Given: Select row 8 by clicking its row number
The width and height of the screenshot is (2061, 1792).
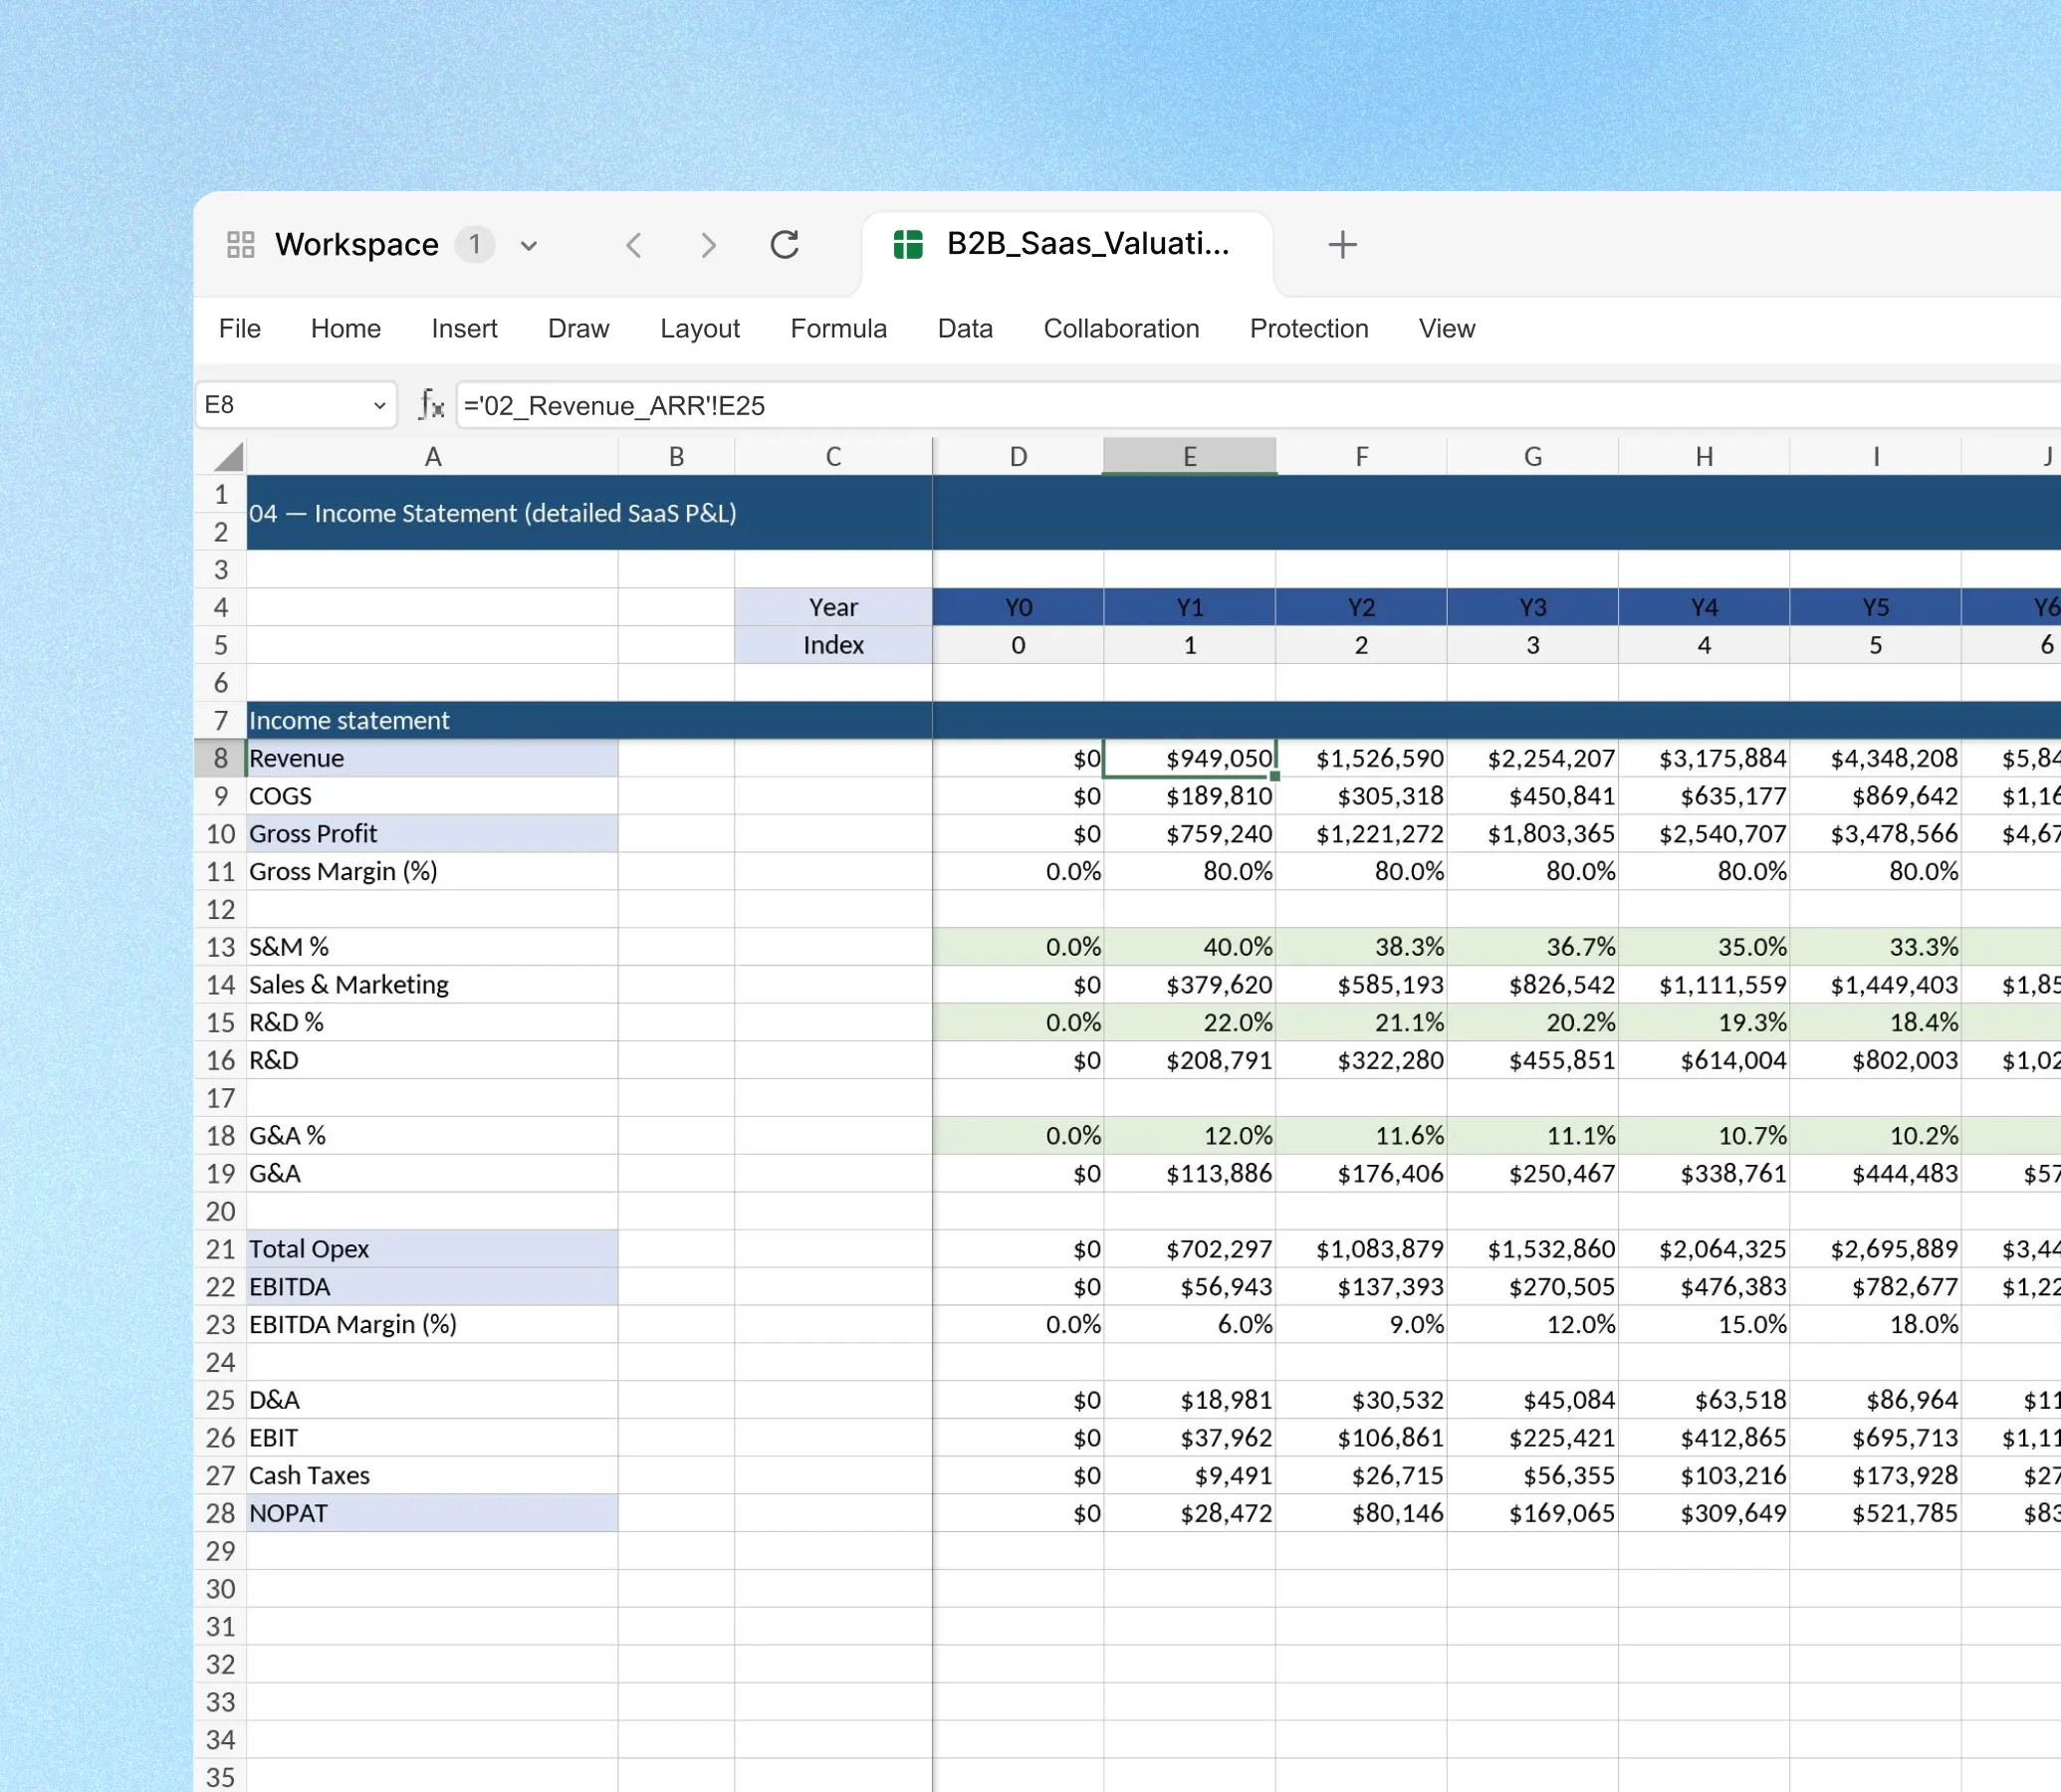Looking at the screenshot, I should (220, 758).
